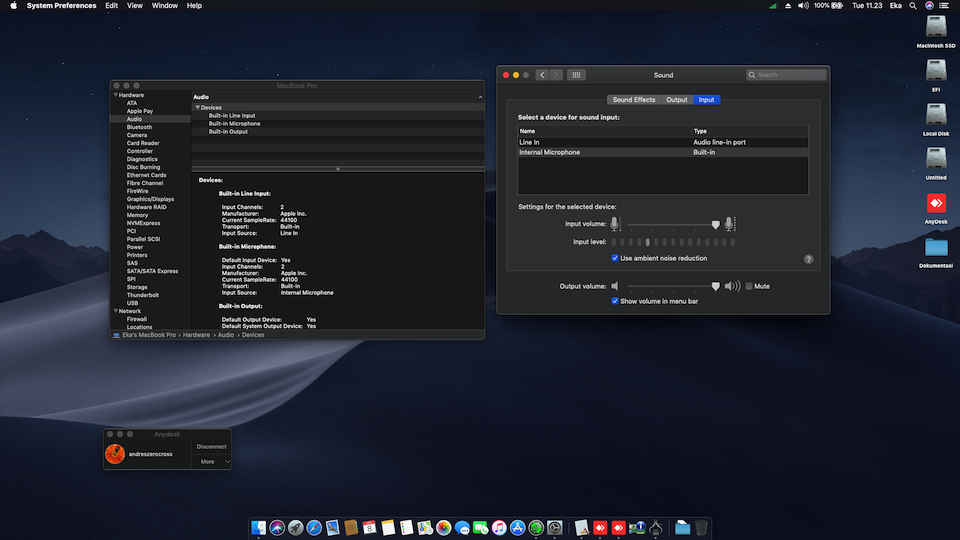Click Eka user name in menu bar
Viewport: 960px width, 540px height.
click(x=896, y=6)
